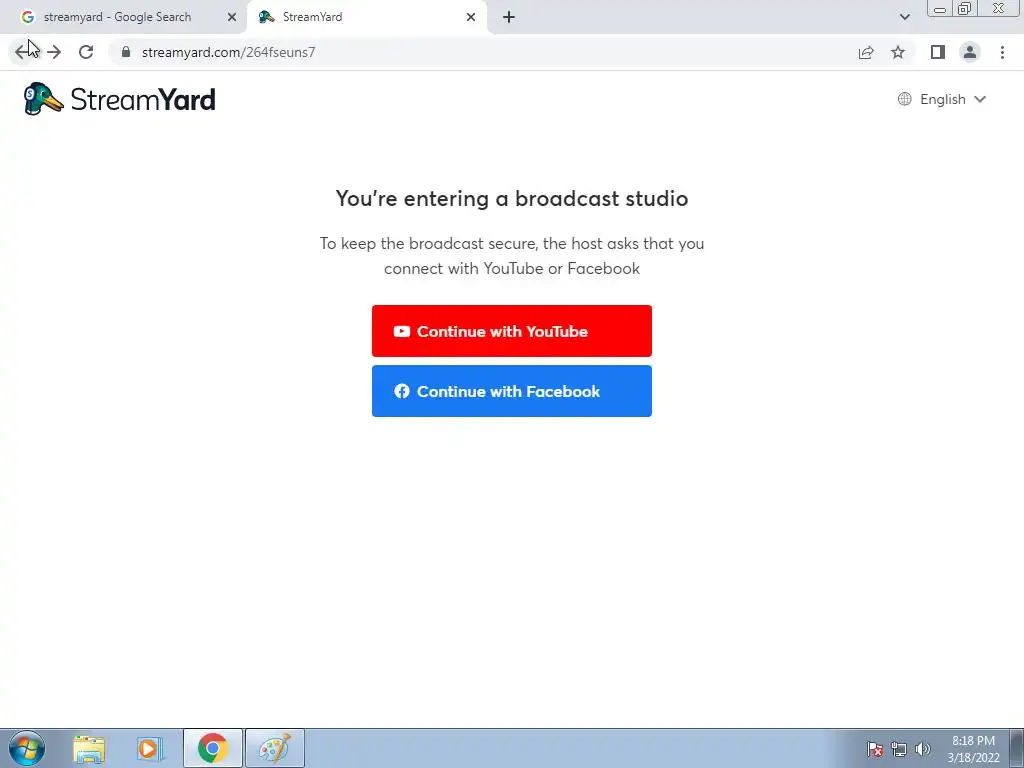Restore down the Chrome window

click(965, 8)
